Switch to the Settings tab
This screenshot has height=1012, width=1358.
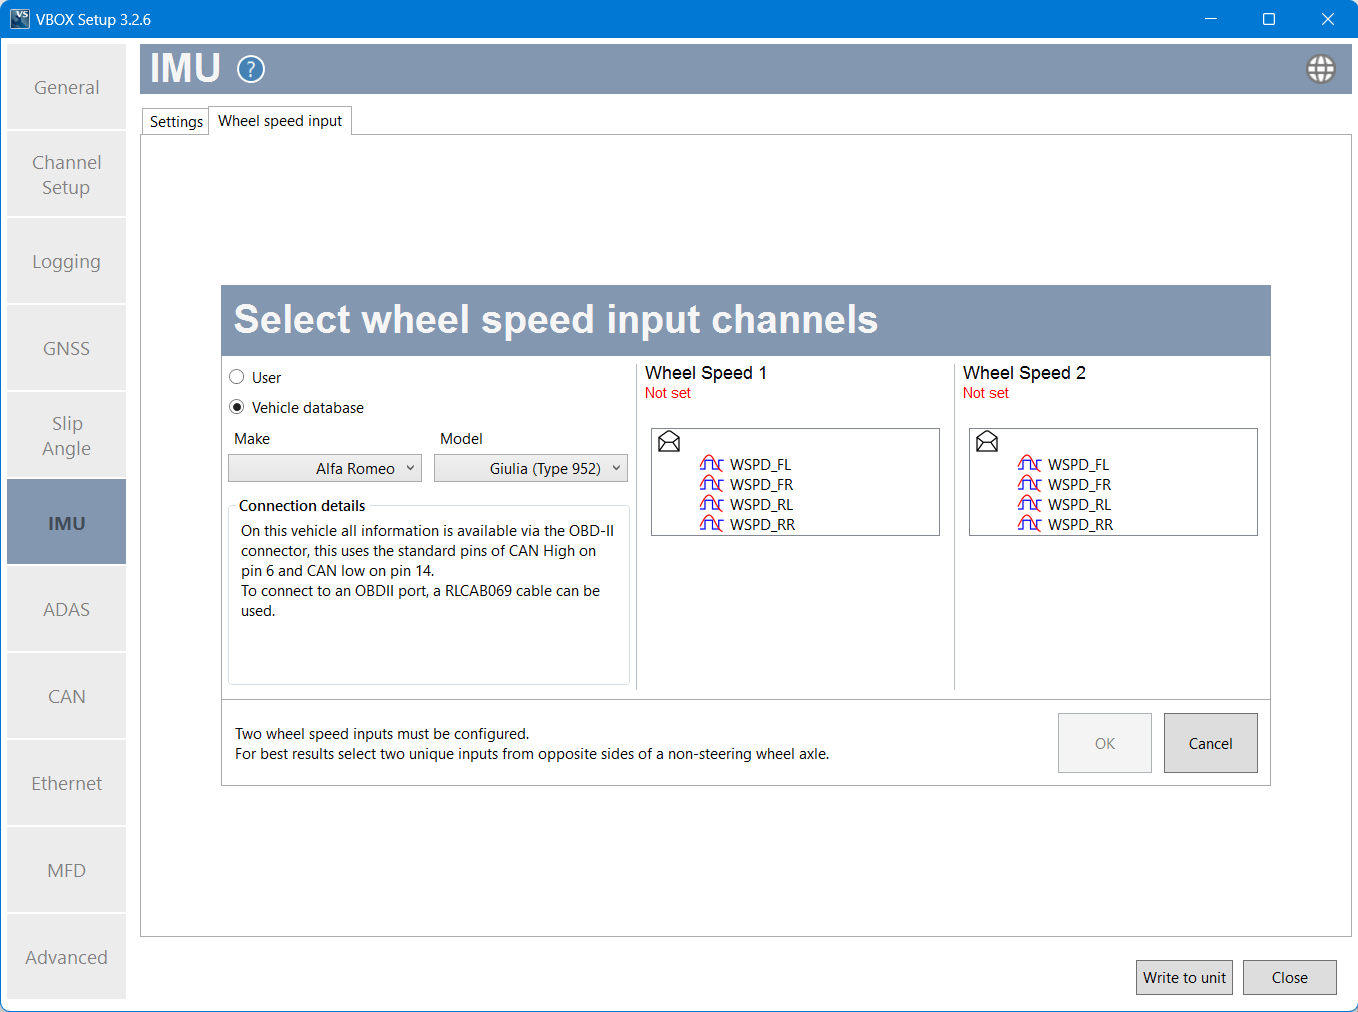click(x=175, y=121)
